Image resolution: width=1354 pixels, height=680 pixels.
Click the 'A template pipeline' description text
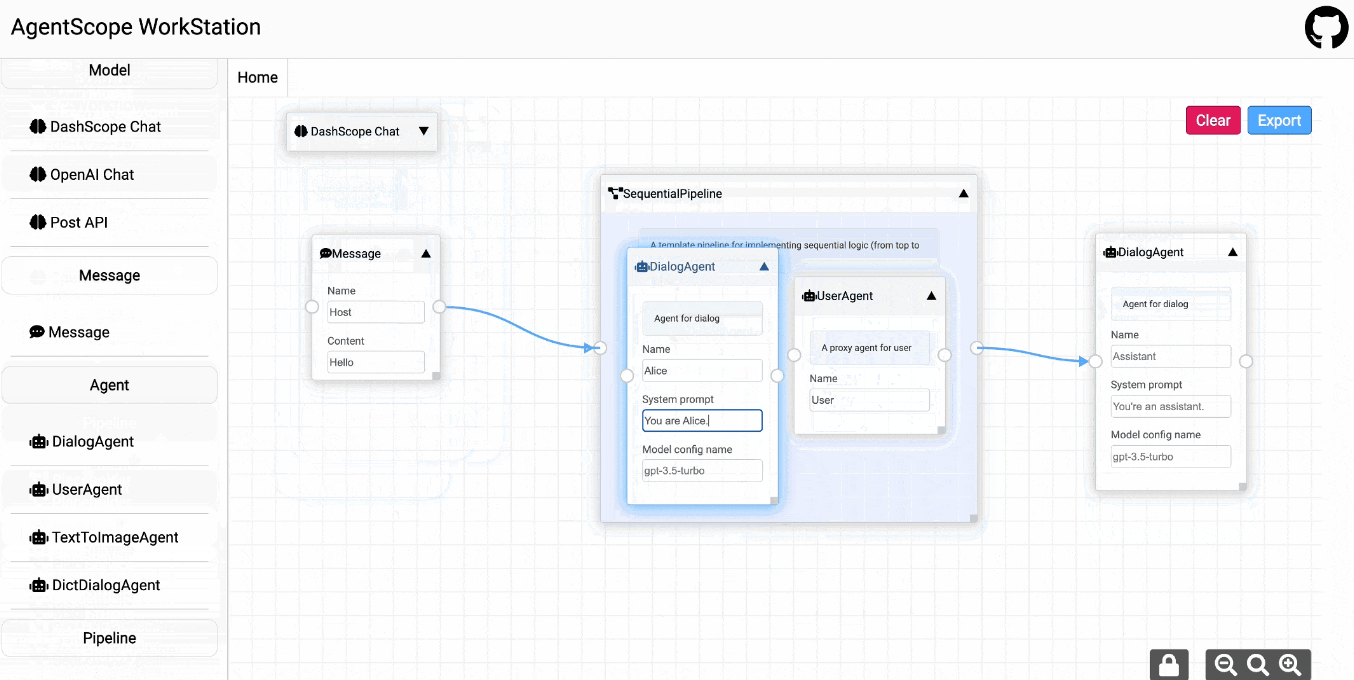coord(785,245)
